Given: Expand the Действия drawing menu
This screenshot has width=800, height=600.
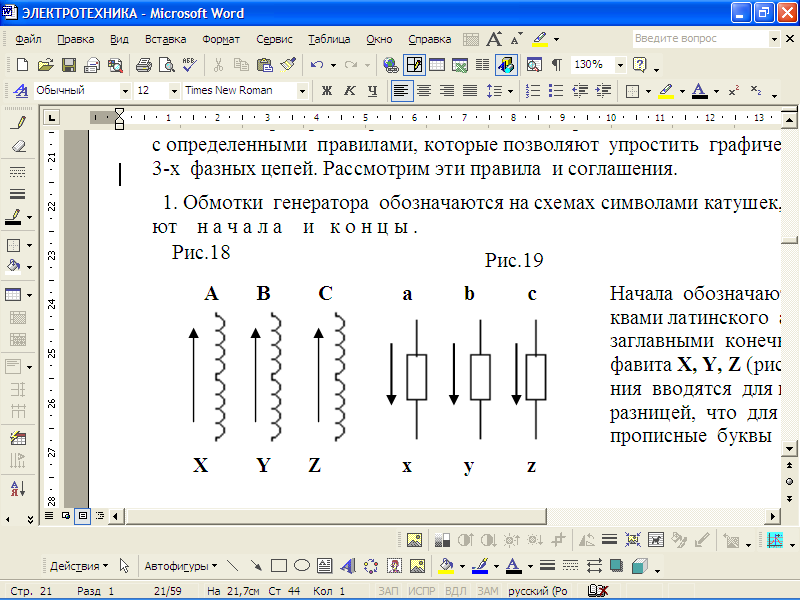Looking at the screenshot, I should (79, 566).
